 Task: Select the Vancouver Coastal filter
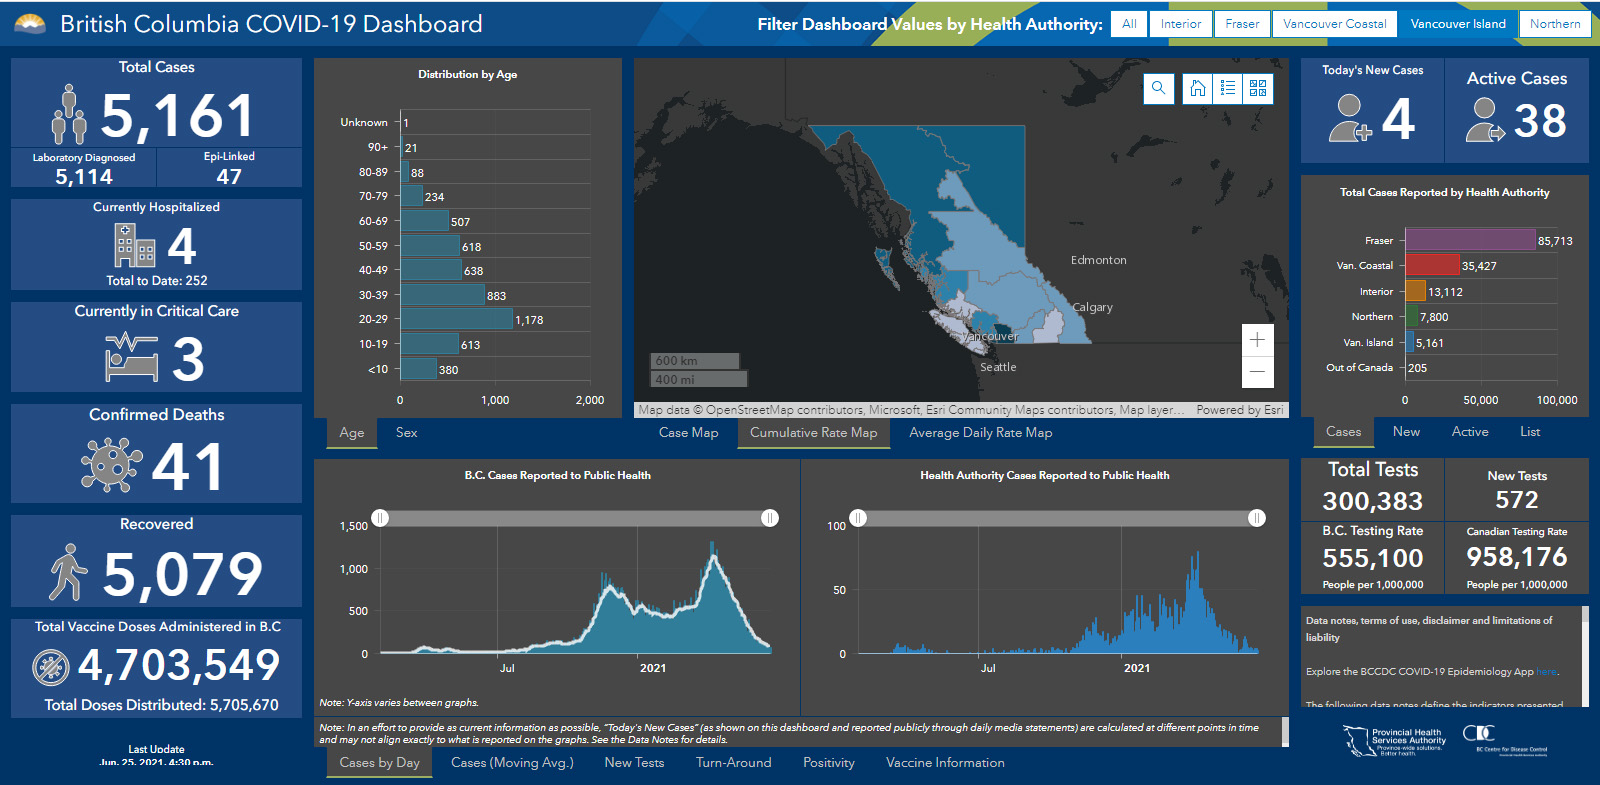pyautogui.click(x=1334, y=24)
